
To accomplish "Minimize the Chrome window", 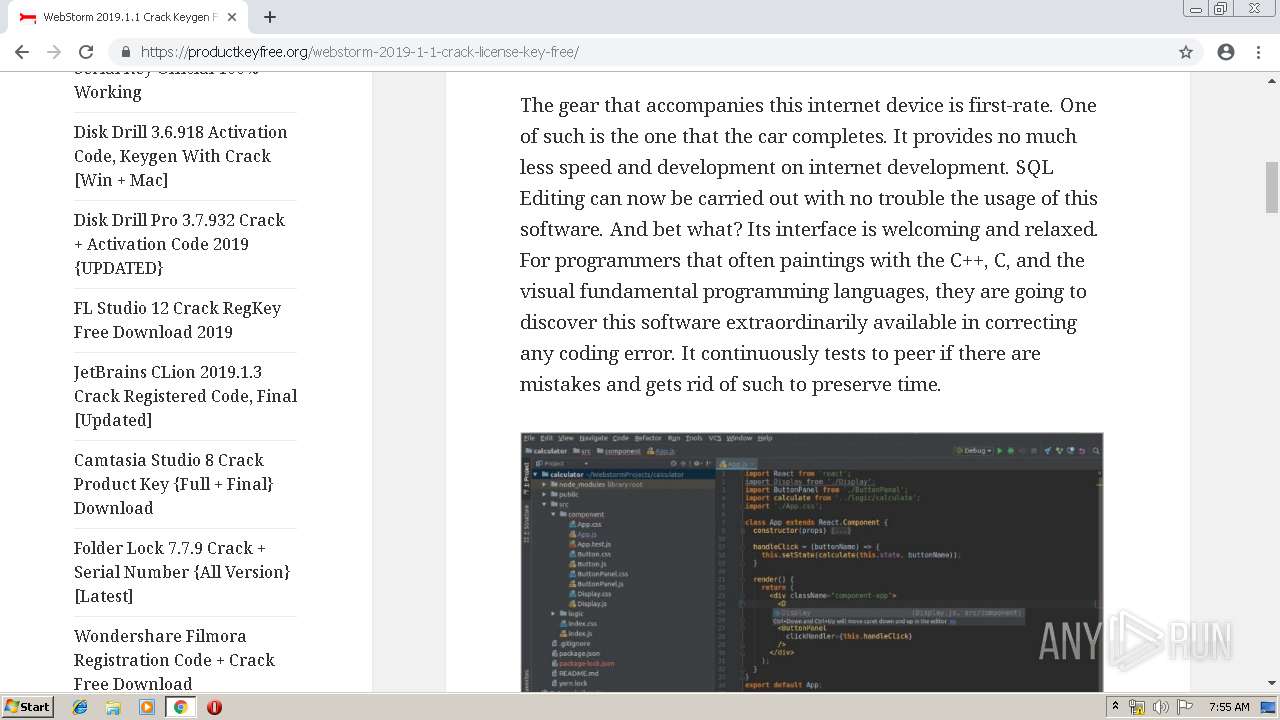I will click(1195, 9).
